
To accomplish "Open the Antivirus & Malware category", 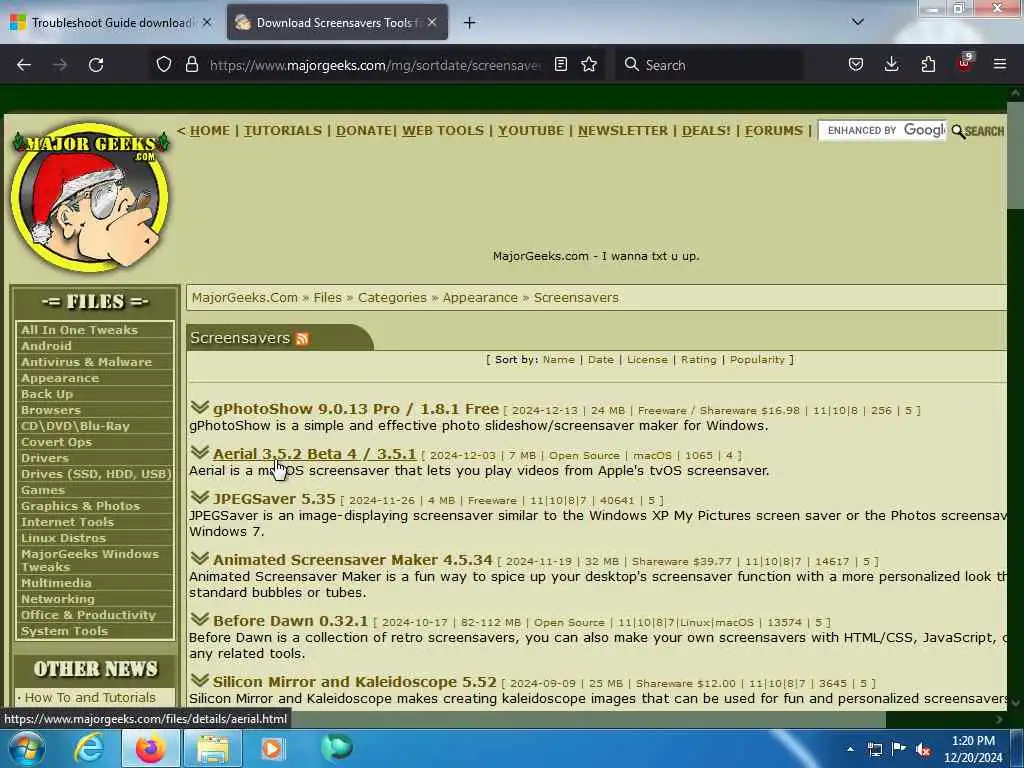I will pyautogui.click(x=86, y=362).
